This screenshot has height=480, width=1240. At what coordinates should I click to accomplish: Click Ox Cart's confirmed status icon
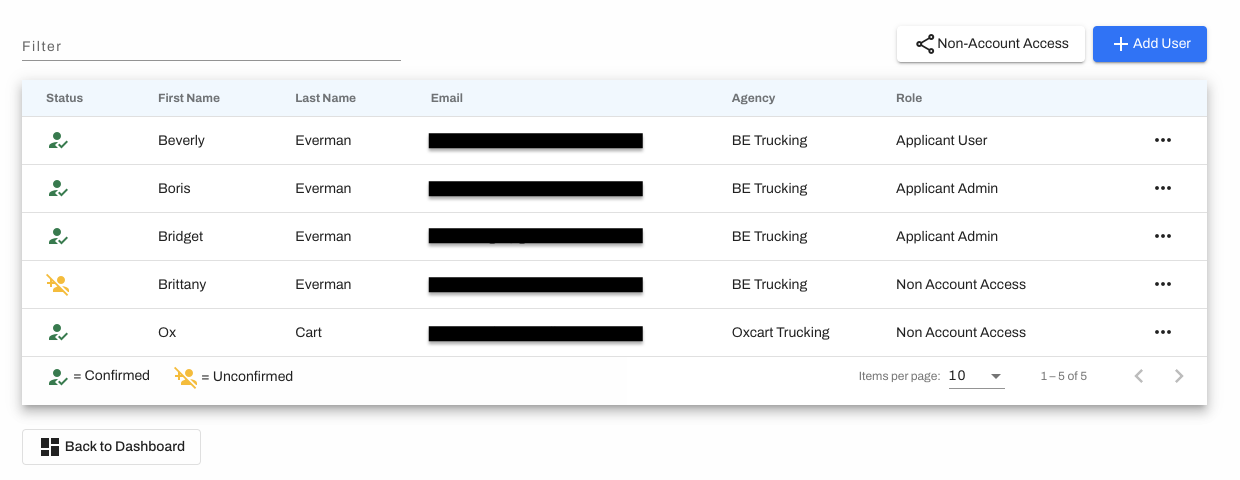pyautogui.click(x=58, y=333)
